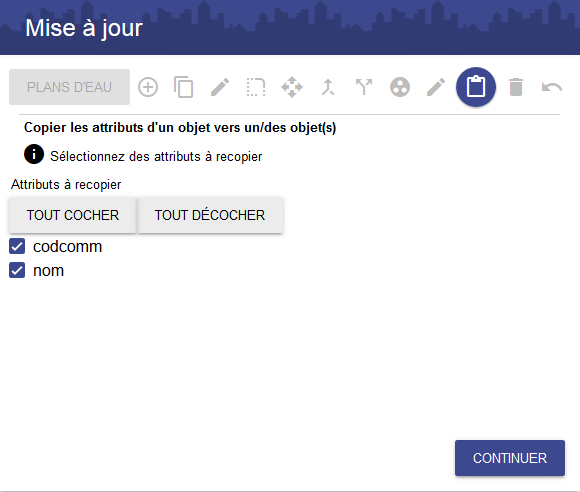Click the merge objects arrow icon
The width and height of the screenshot is (580, 492).
click(x=328, y=87)
